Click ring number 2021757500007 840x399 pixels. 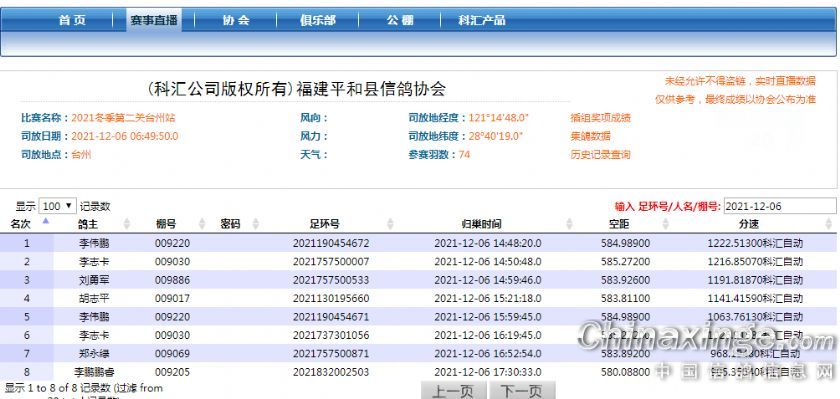(331, 261)
